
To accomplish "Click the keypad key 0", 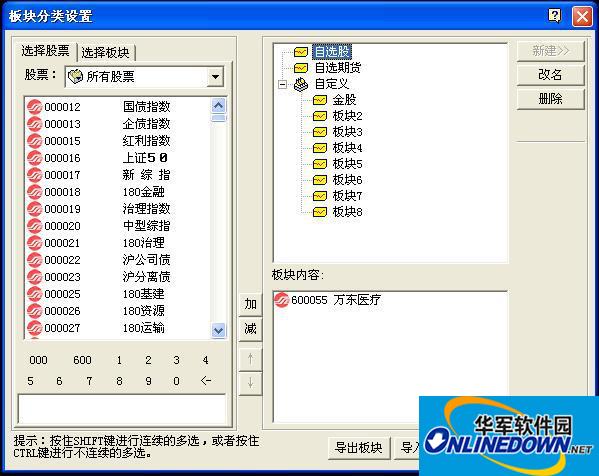I will [x=176, y=381].
